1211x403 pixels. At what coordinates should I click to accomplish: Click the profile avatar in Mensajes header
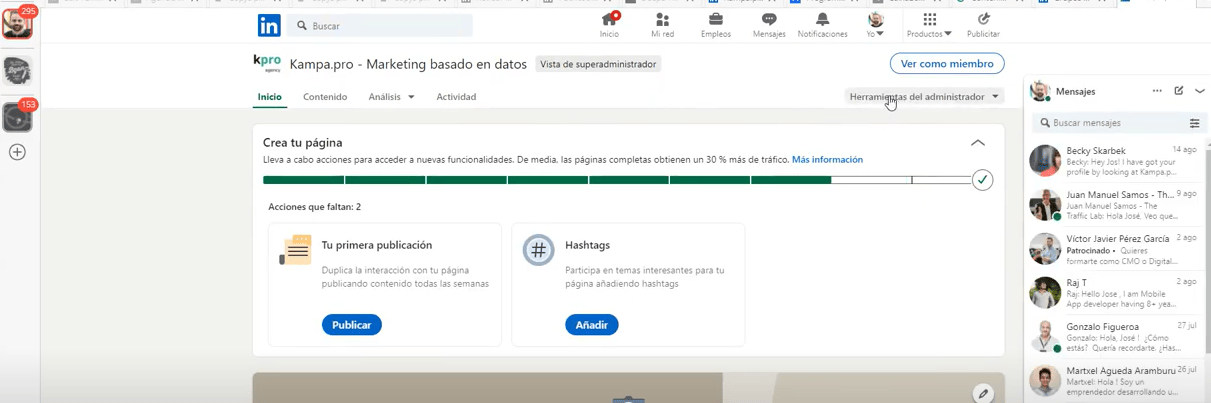point(1040,91)
